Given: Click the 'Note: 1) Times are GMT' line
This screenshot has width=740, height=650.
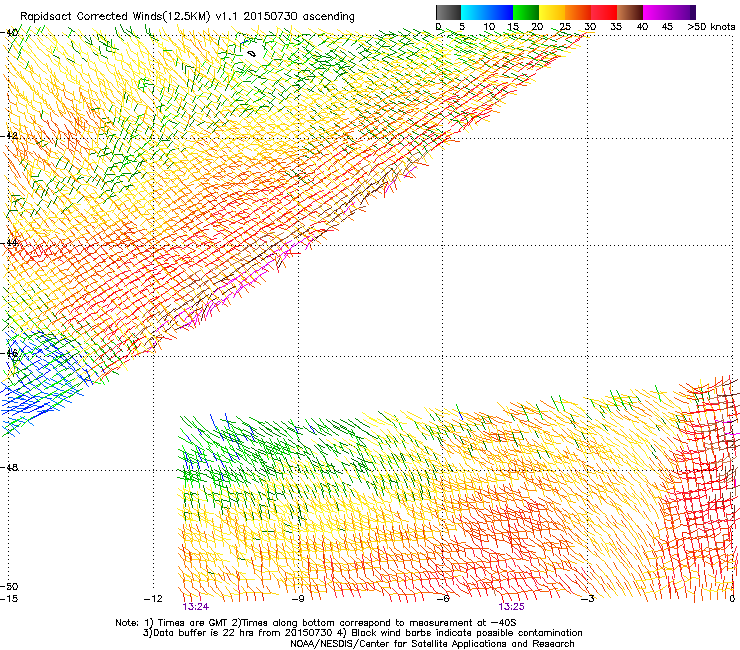Looking at the screenshot, I should point(316,623).
